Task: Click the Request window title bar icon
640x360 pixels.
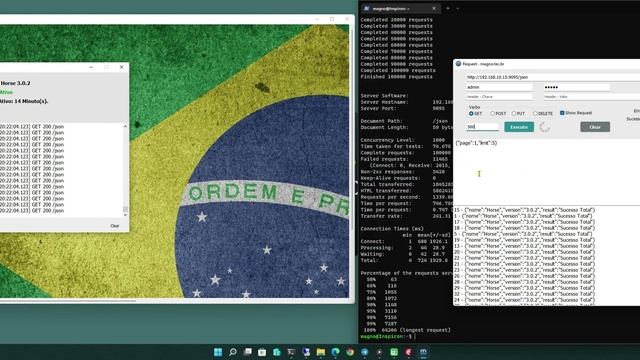Action: point(458,64)
